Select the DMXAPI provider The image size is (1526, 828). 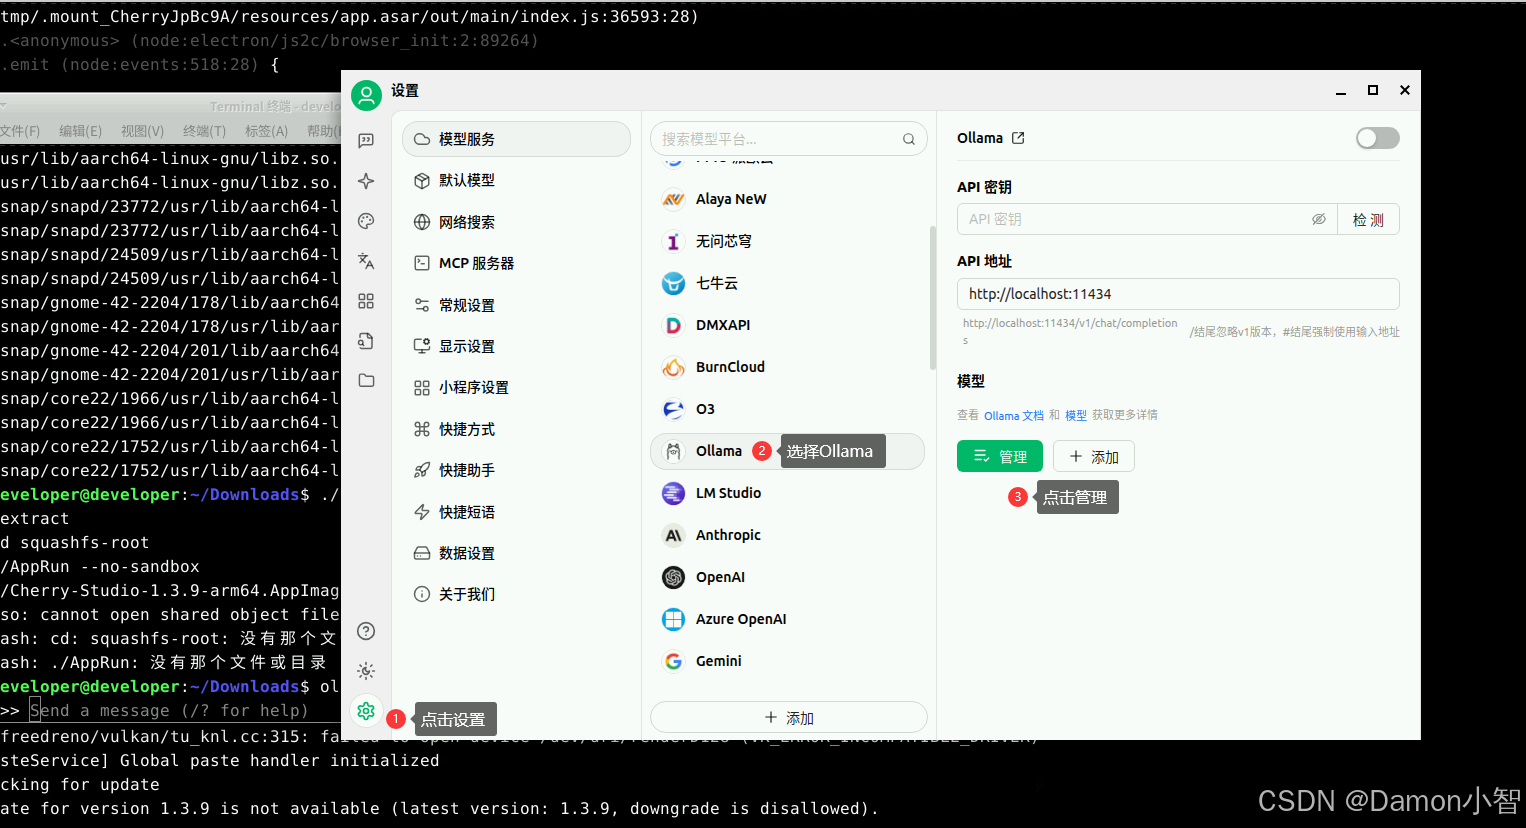787,325
